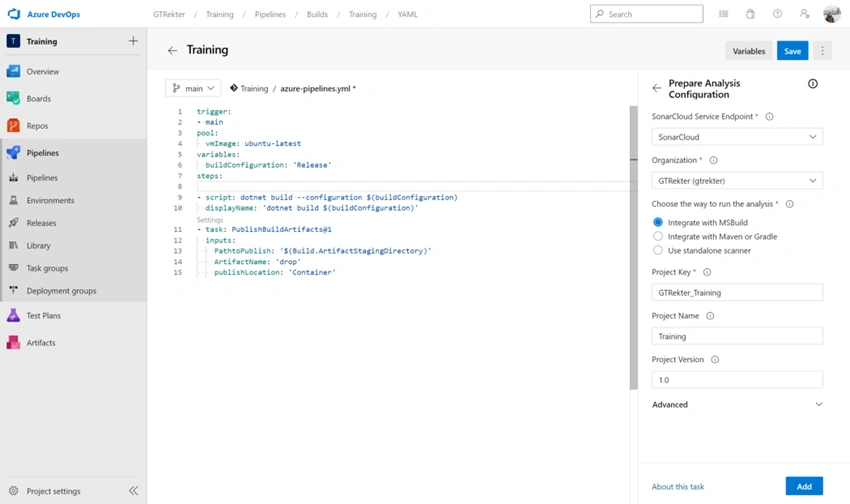Click the 'vmImage: ubuntu-latest' line
Screen dimensions: 850x504
click(x=253, y=144)
